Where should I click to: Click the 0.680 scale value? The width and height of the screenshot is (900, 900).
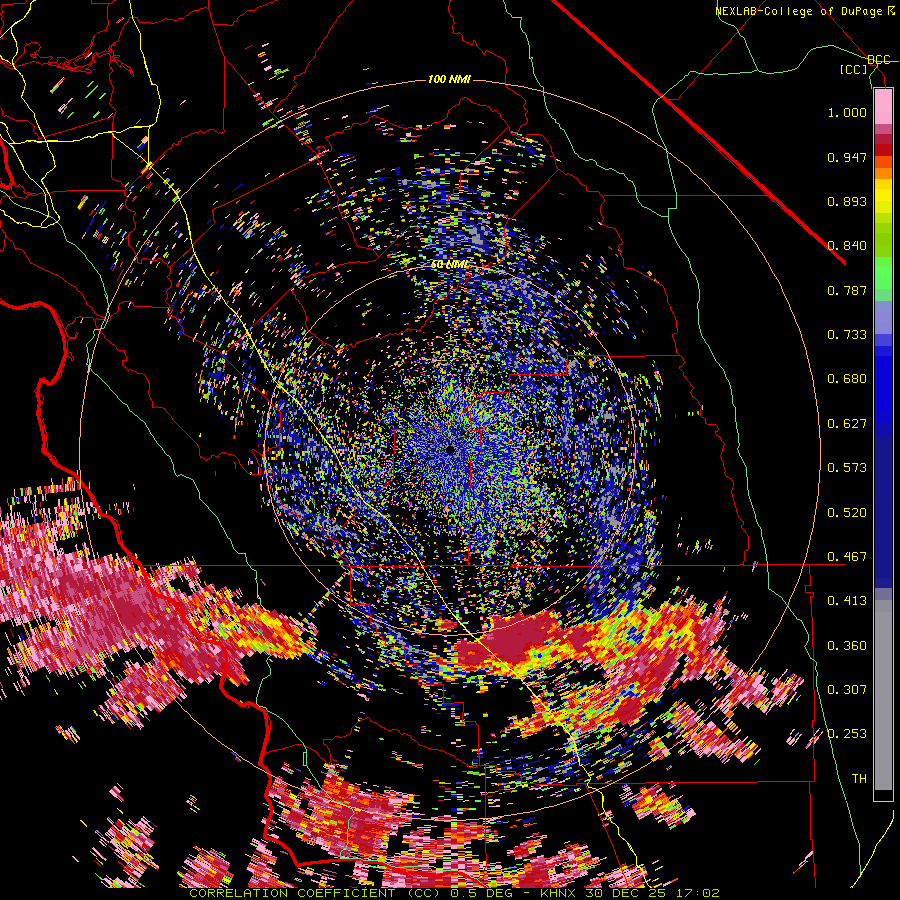[x=847, y=379]
